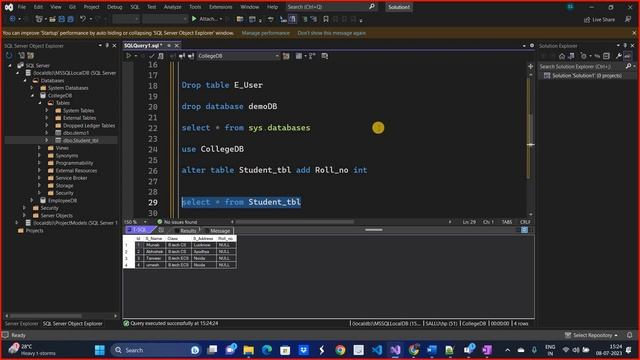The image size is (640, 360).
Task: Click the Execute query play icon in the SQL editor toolbar
Action: click(x=128, y=56)
